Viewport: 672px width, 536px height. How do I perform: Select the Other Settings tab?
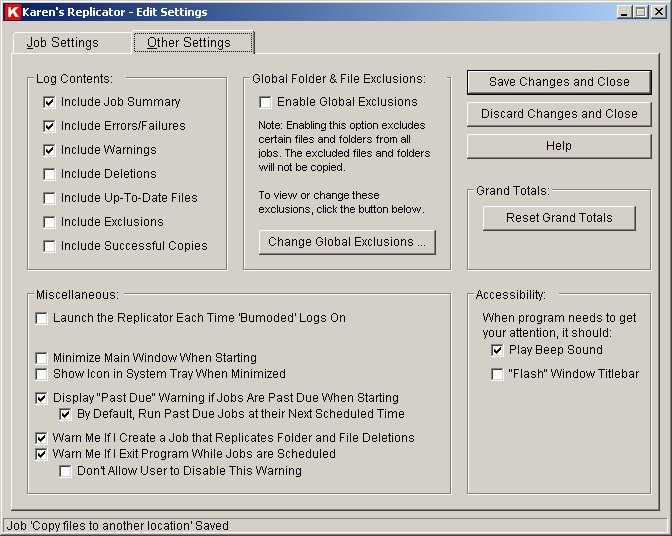pos(189,43)
